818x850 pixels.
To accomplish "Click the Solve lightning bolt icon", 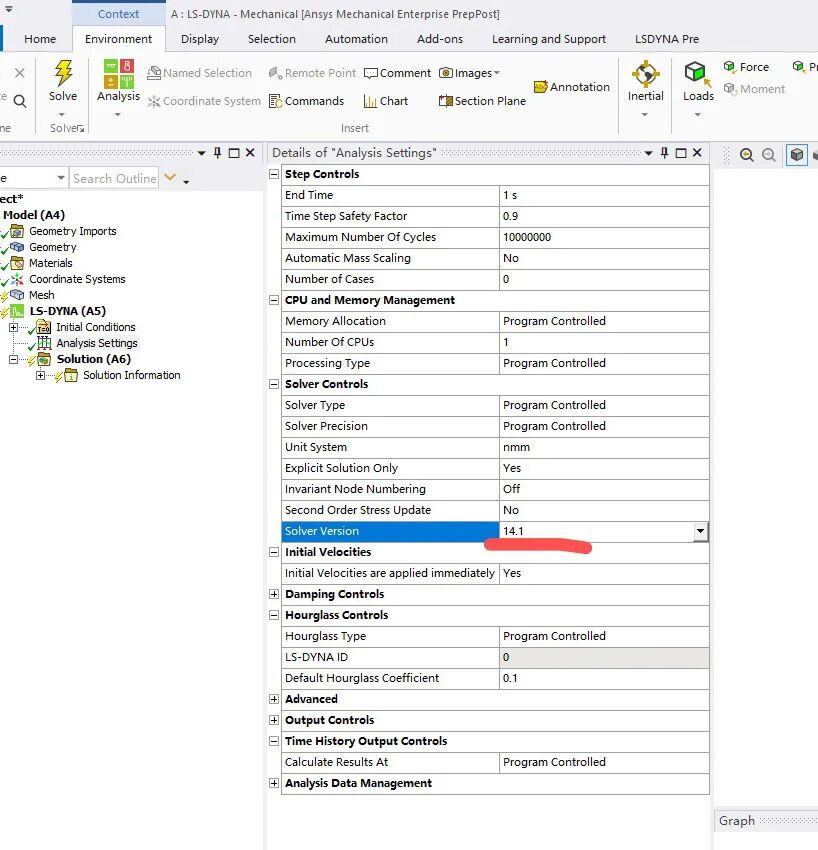I will 63,73.
